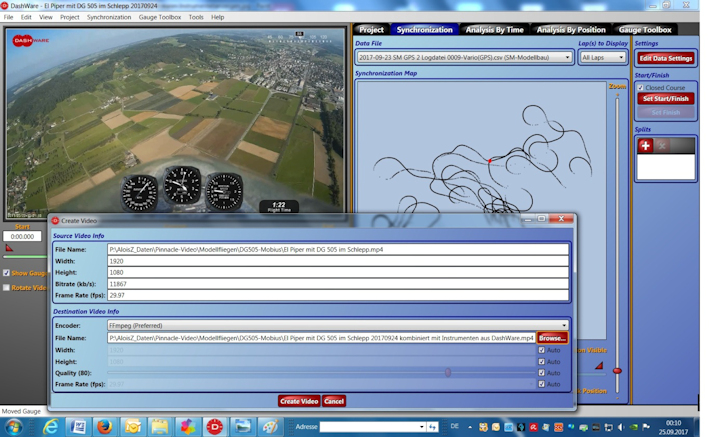Open the Outlook mail icon in the taskbar
Image resolution: width=720 pixels, height=437 pixels.
point(132,427)
